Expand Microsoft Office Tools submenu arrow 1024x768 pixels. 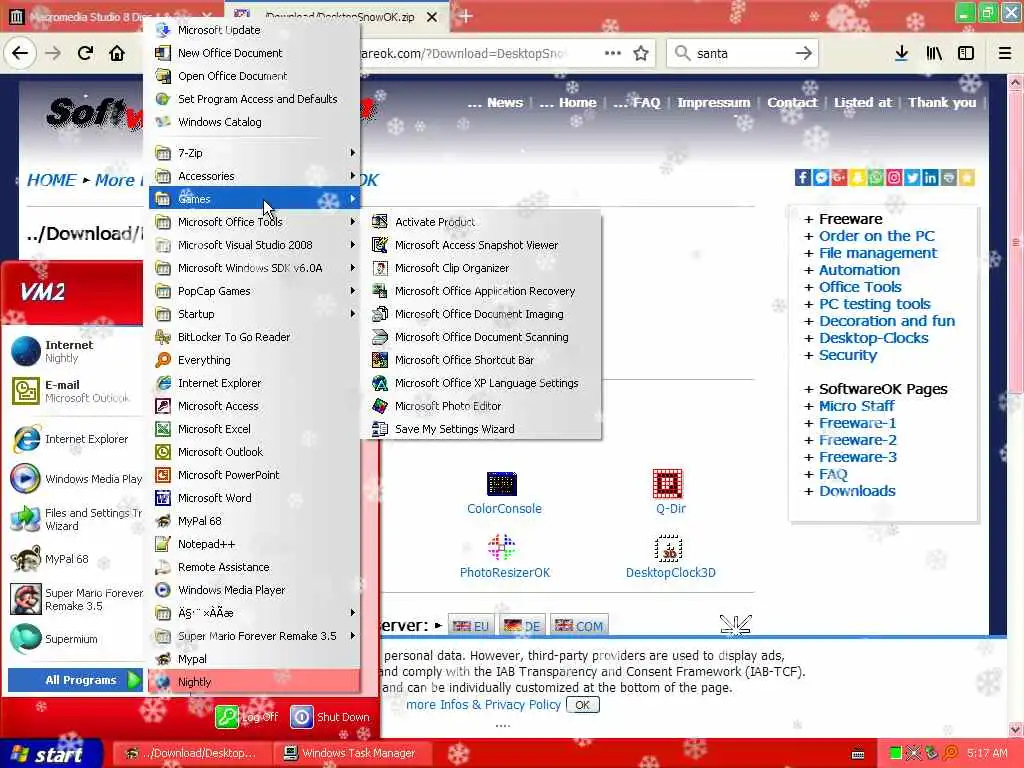353,222
